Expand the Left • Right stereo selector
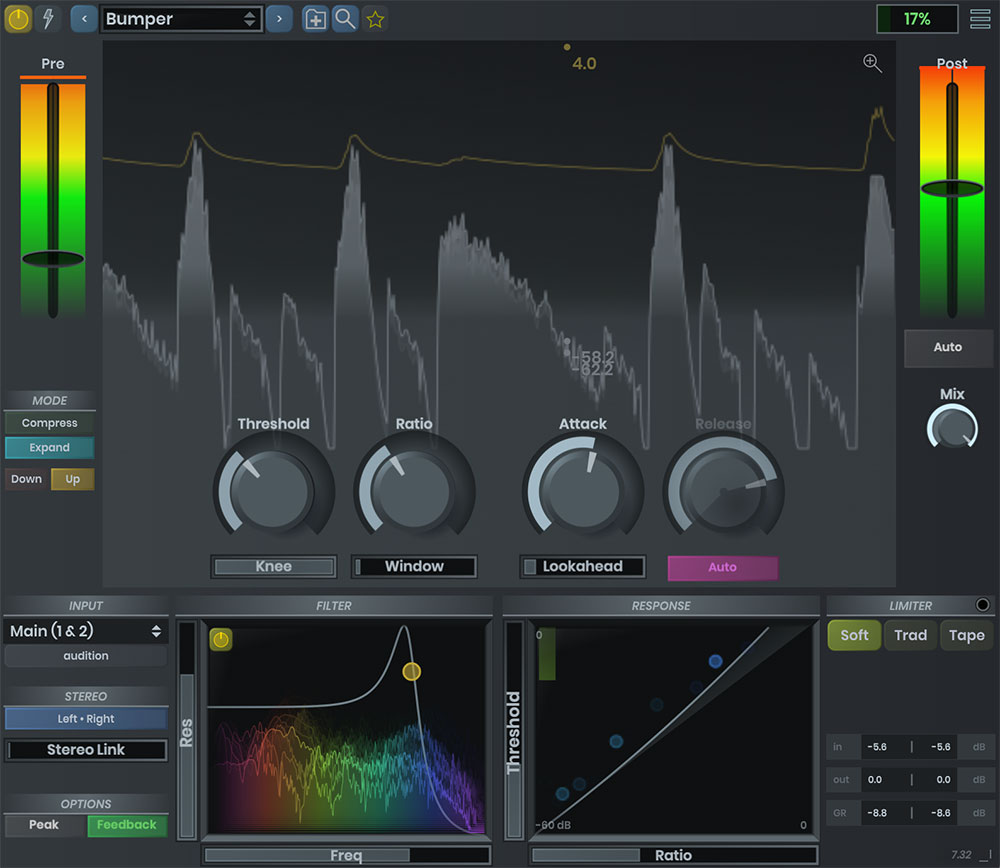The image size is (1000, 868). [x=85, y=719]
